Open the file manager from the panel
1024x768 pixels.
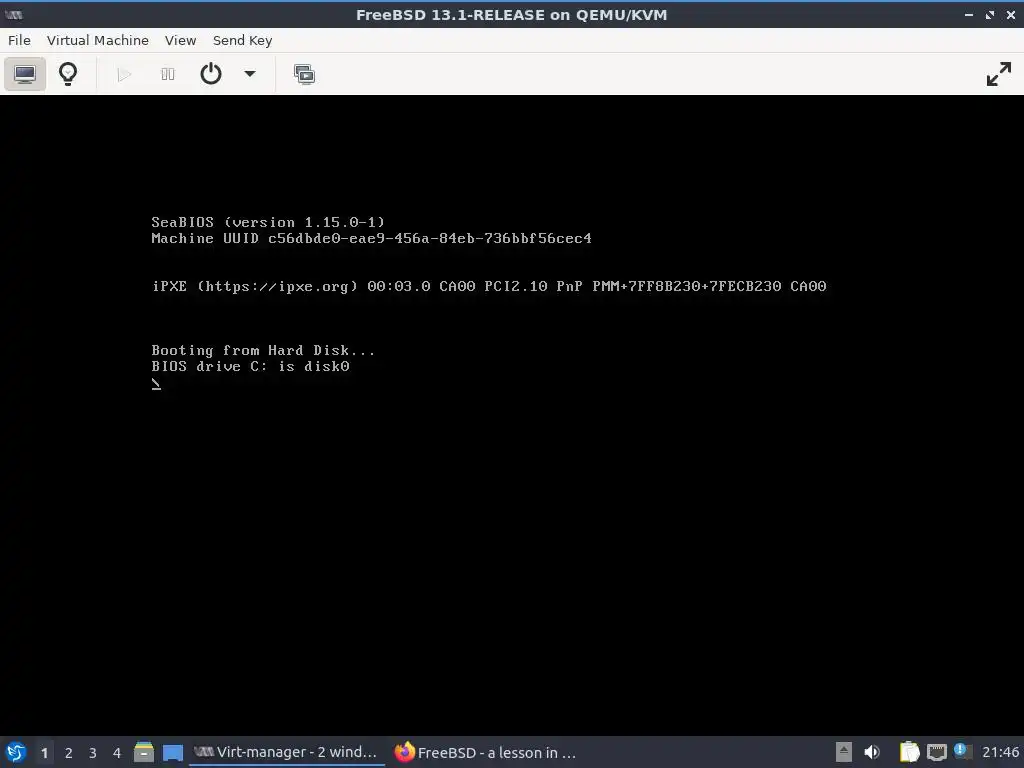click(144, 752)
